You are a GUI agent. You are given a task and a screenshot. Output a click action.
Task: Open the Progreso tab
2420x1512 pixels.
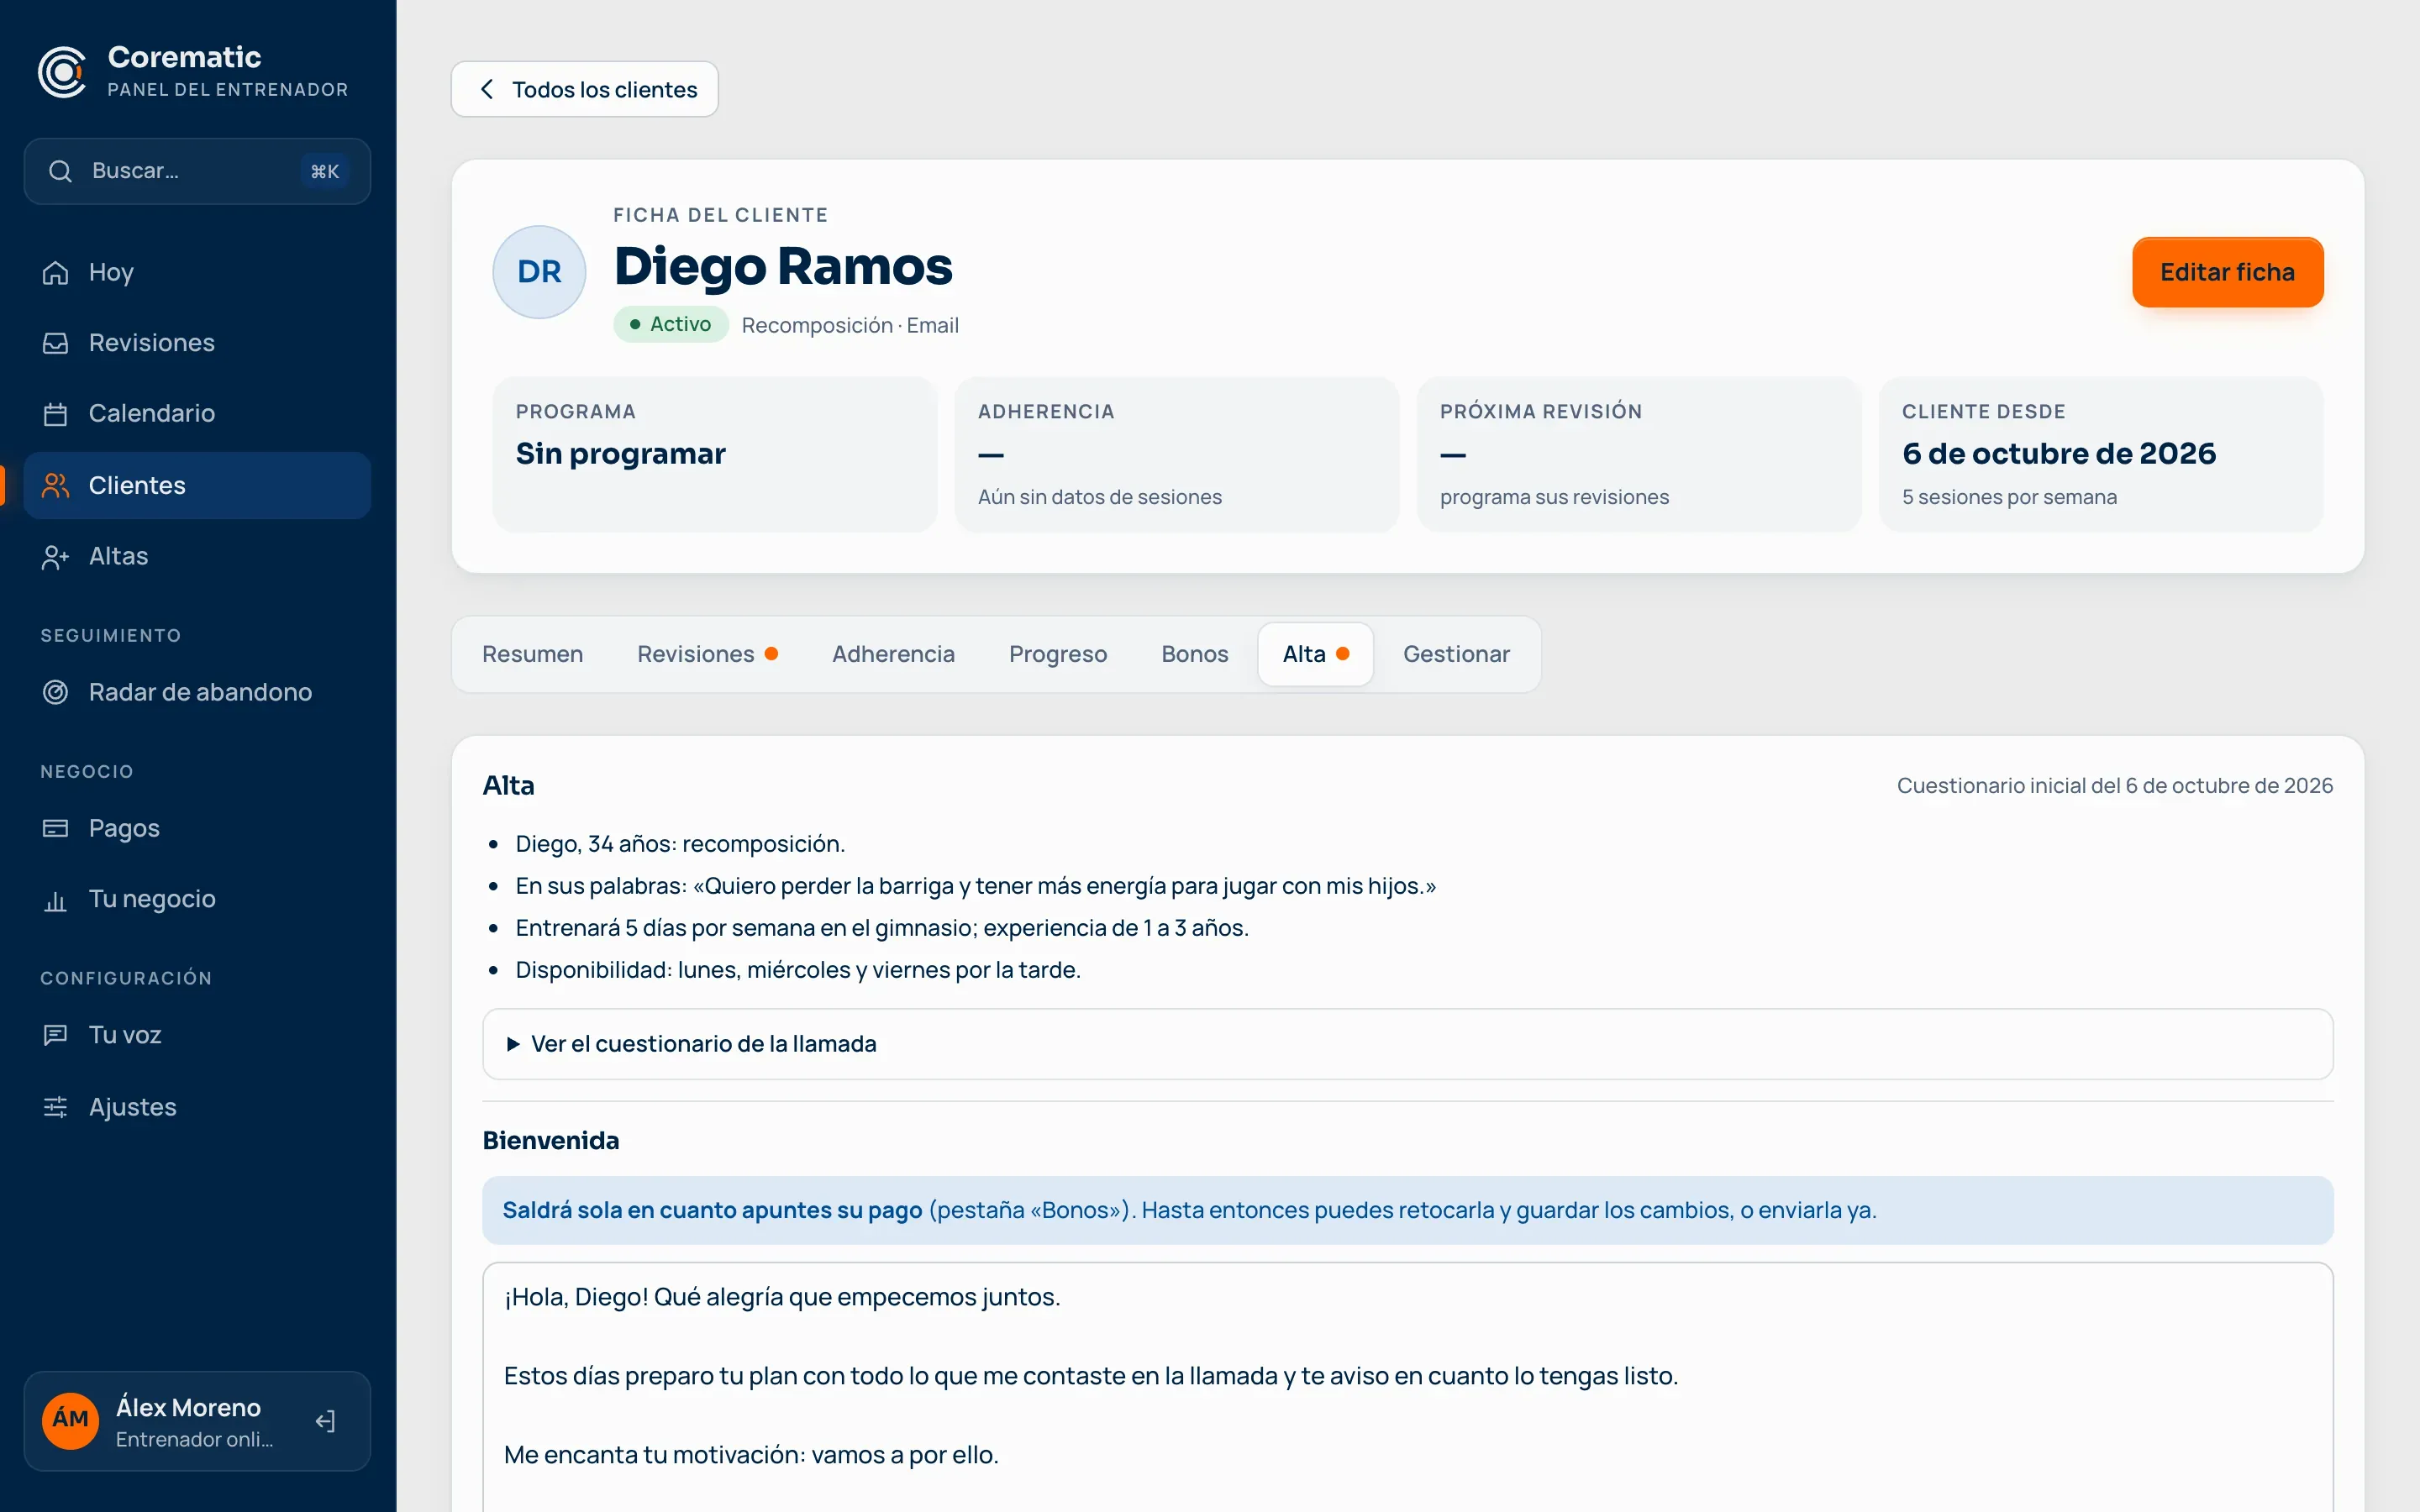(x=1058, y=654)
